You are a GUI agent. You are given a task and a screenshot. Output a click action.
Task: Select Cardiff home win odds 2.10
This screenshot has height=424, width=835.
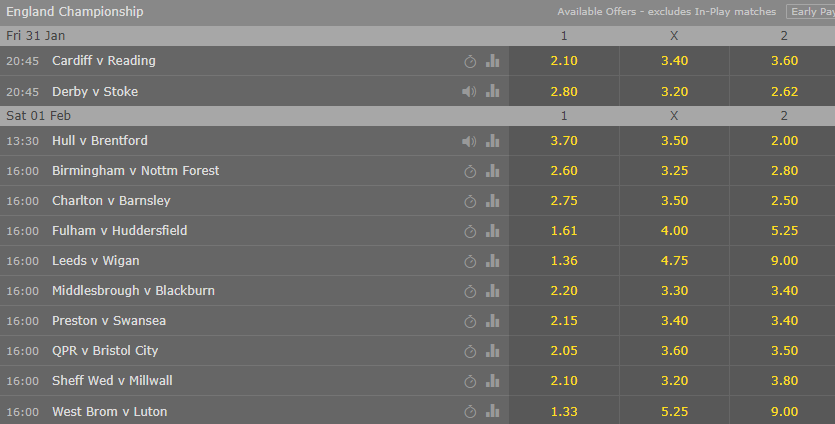click(564, 61)
